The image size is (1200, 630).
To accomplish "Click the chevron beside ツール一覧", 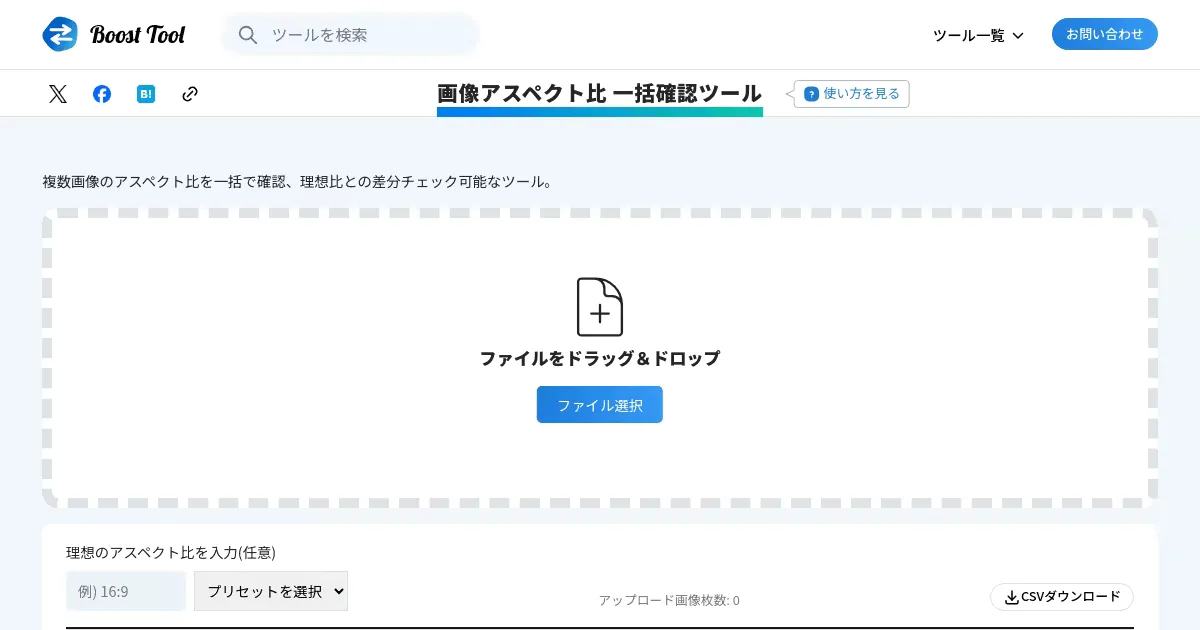I will click(1018, 36).
